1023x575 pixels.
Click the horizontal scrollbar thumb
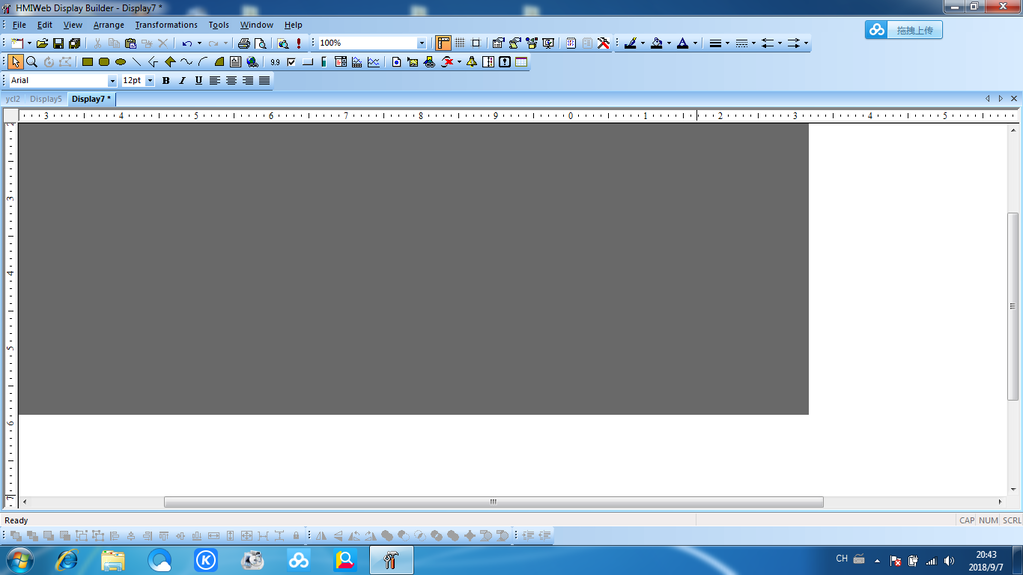tap(493, 502)
